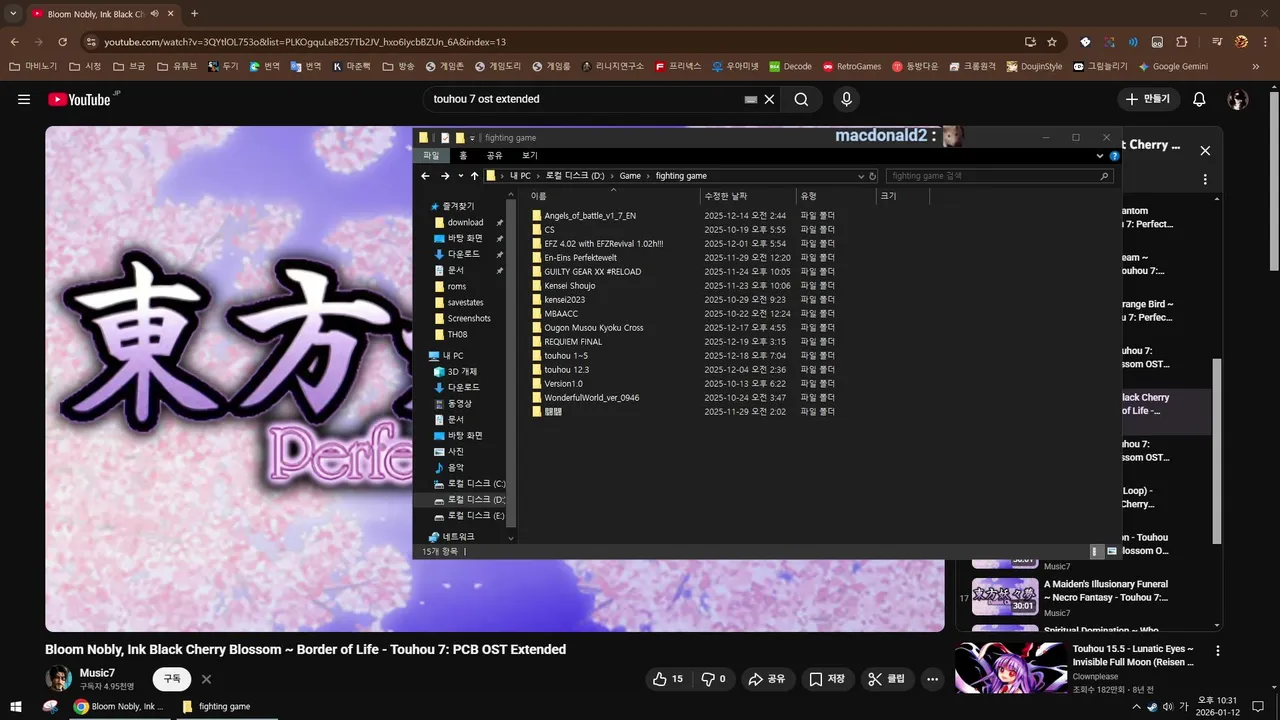Open the playlist panel three-dot menu

click(1205, 180)
